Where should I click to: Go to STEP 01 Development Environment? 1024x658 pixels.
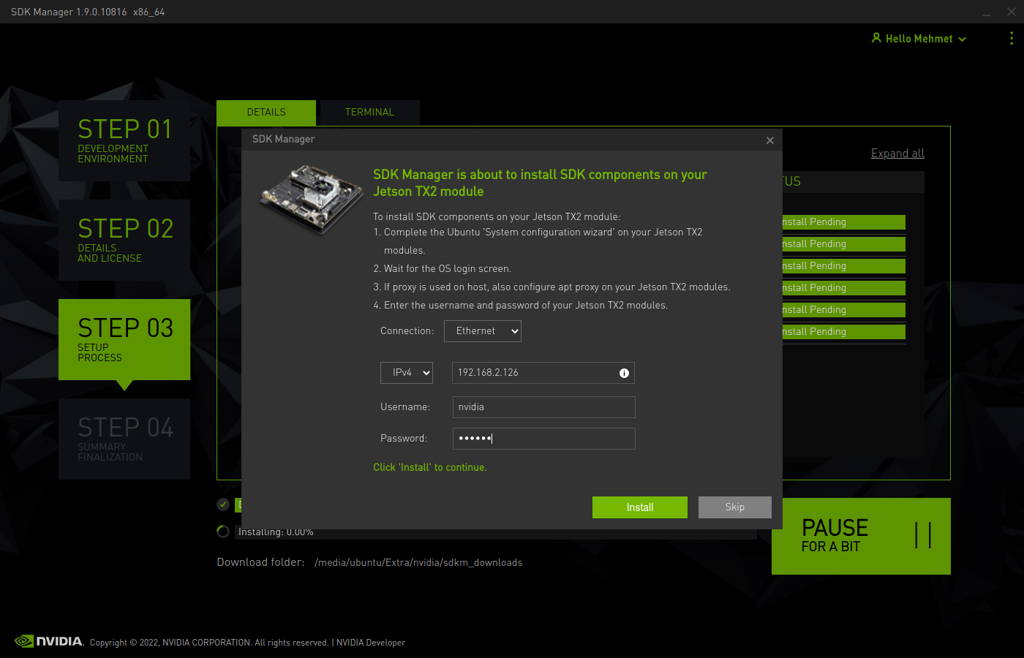[124, 140]
